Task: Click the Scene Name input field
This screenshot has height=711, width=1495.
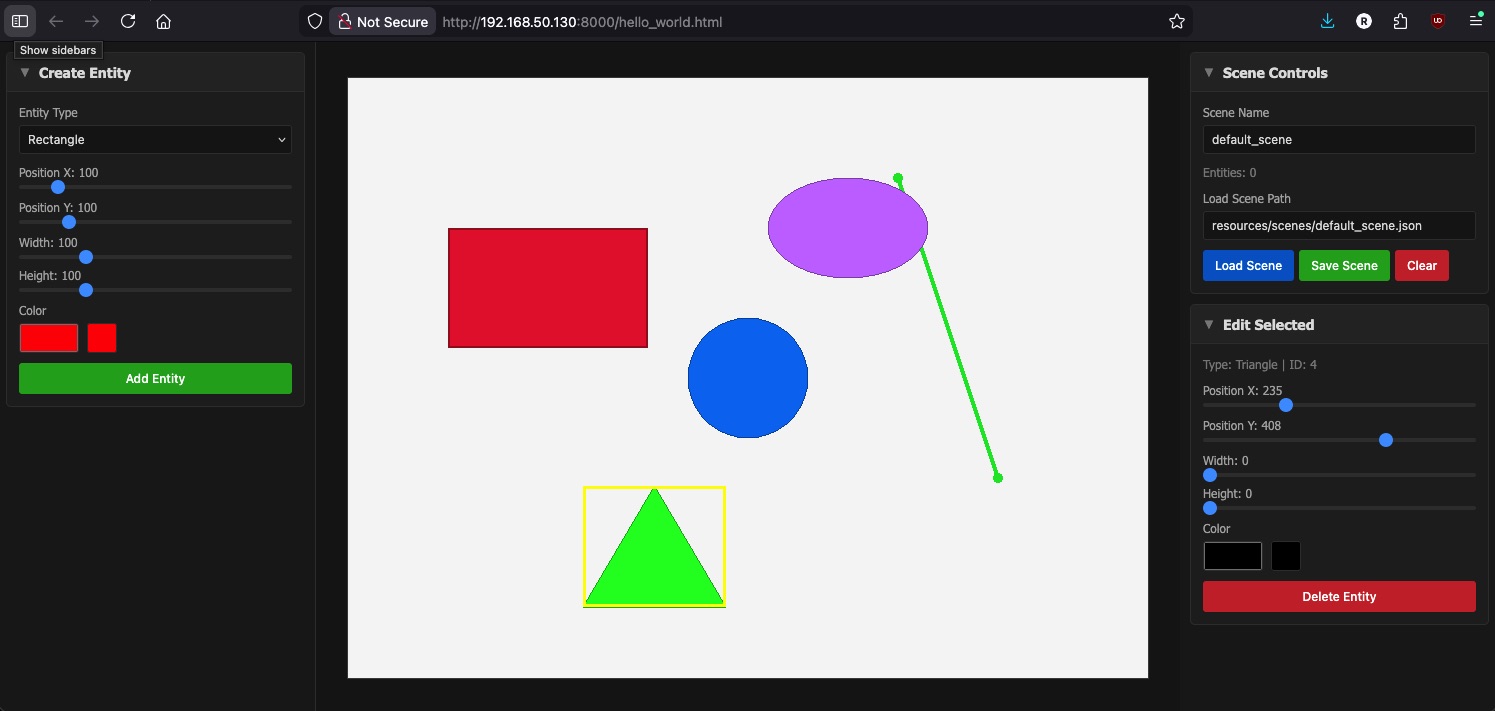Action: pyautogui.click(x=1339, y=140)
